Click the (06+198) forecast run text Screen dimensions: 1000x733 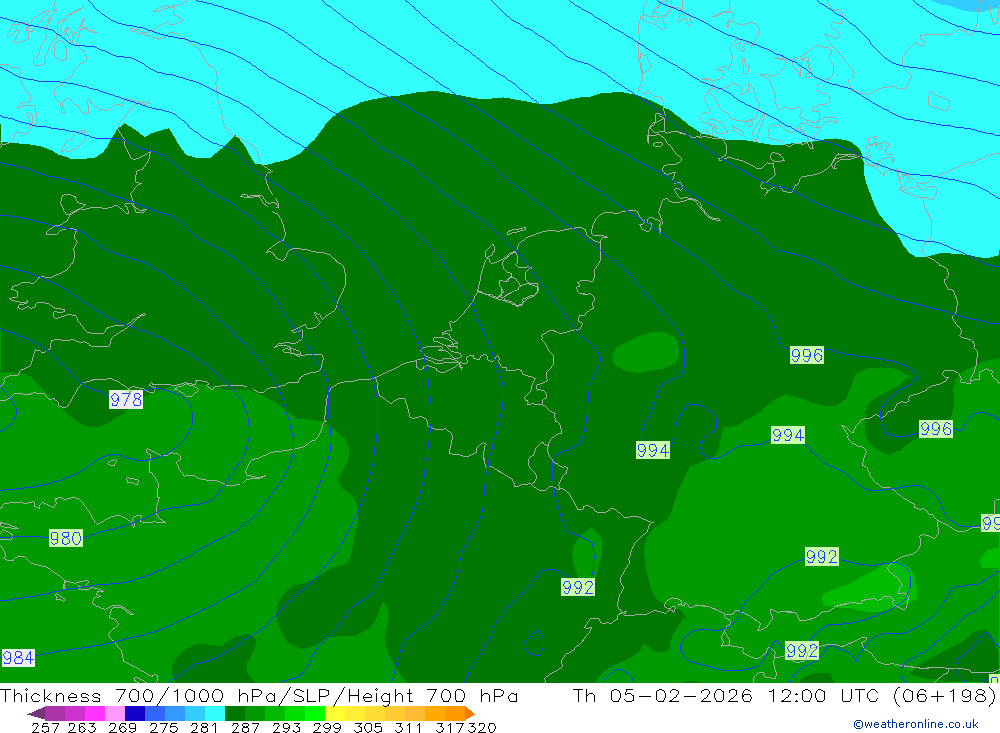point(945,695)
